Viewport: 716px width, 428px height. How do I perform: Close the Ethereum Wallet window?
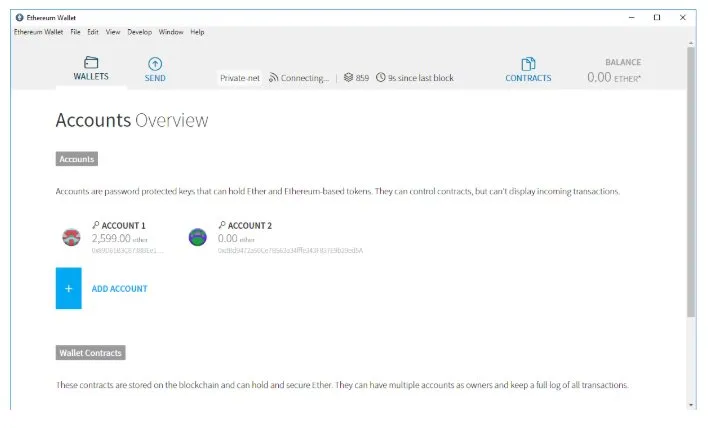point(683,17)
